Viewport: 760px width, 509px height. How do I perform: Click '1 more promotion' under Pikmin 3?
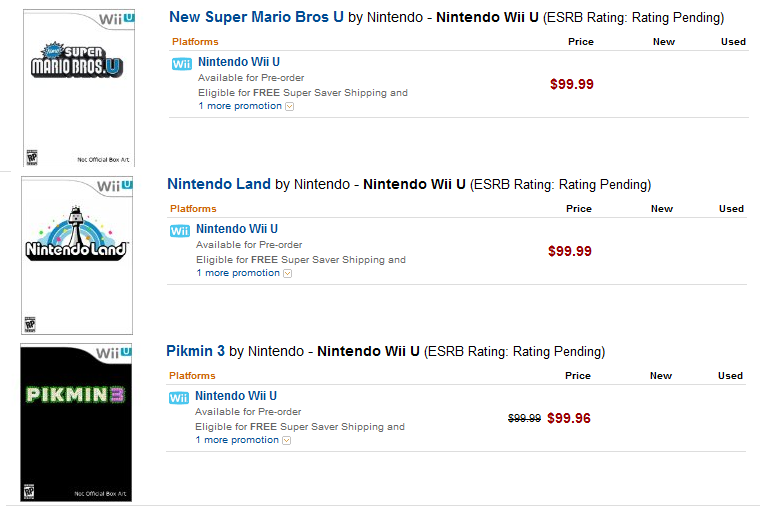coord(237,440)
